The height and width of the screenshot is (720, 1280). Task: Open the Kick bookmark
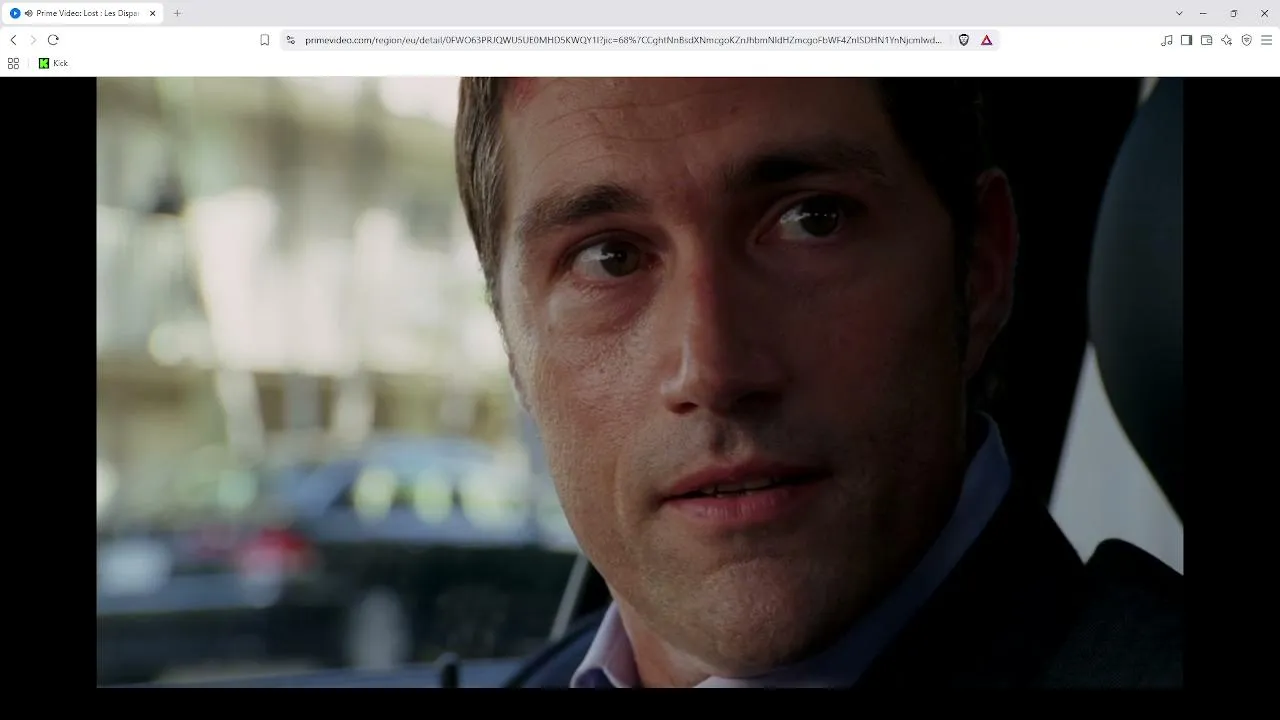(x=54, y=63)
